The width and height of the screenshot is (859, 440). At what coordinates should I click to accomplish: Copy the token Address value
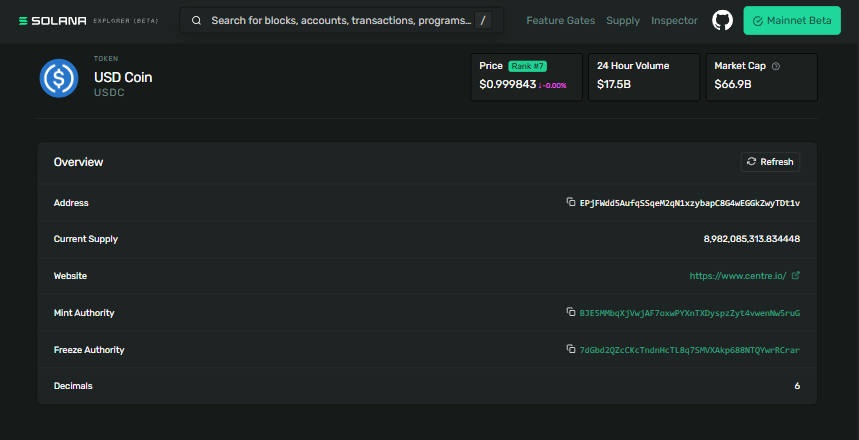[571, 202]
